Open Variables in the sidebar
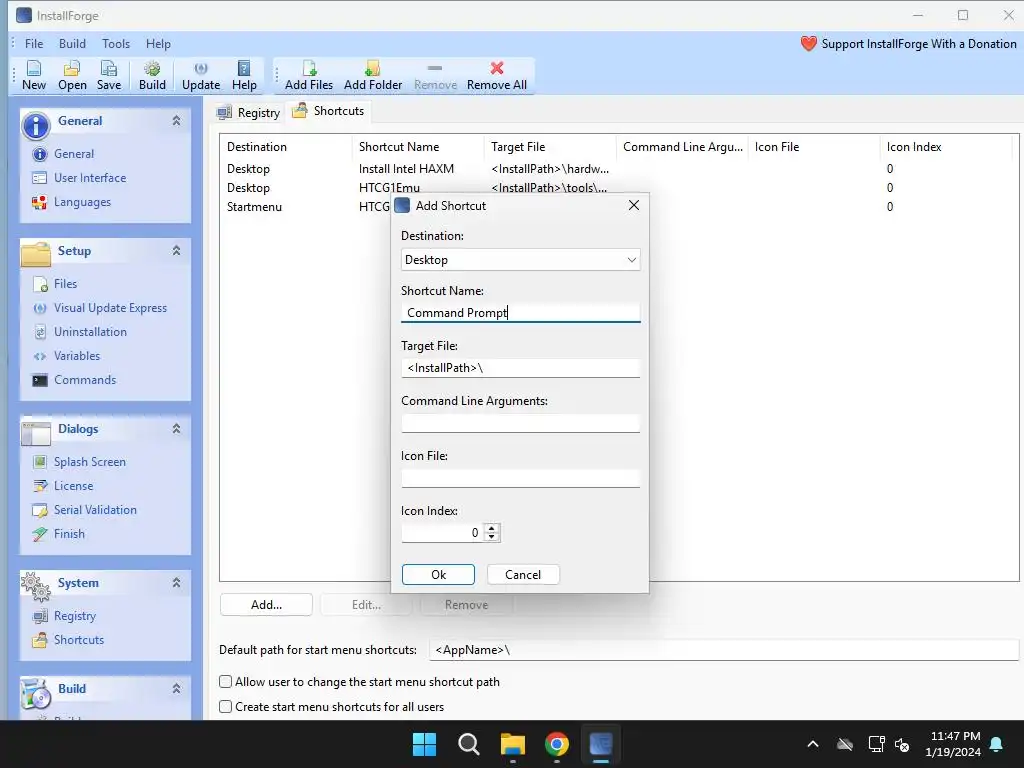Image resolution: width=1024 pixels, height=768 pixels. point(77,356)
